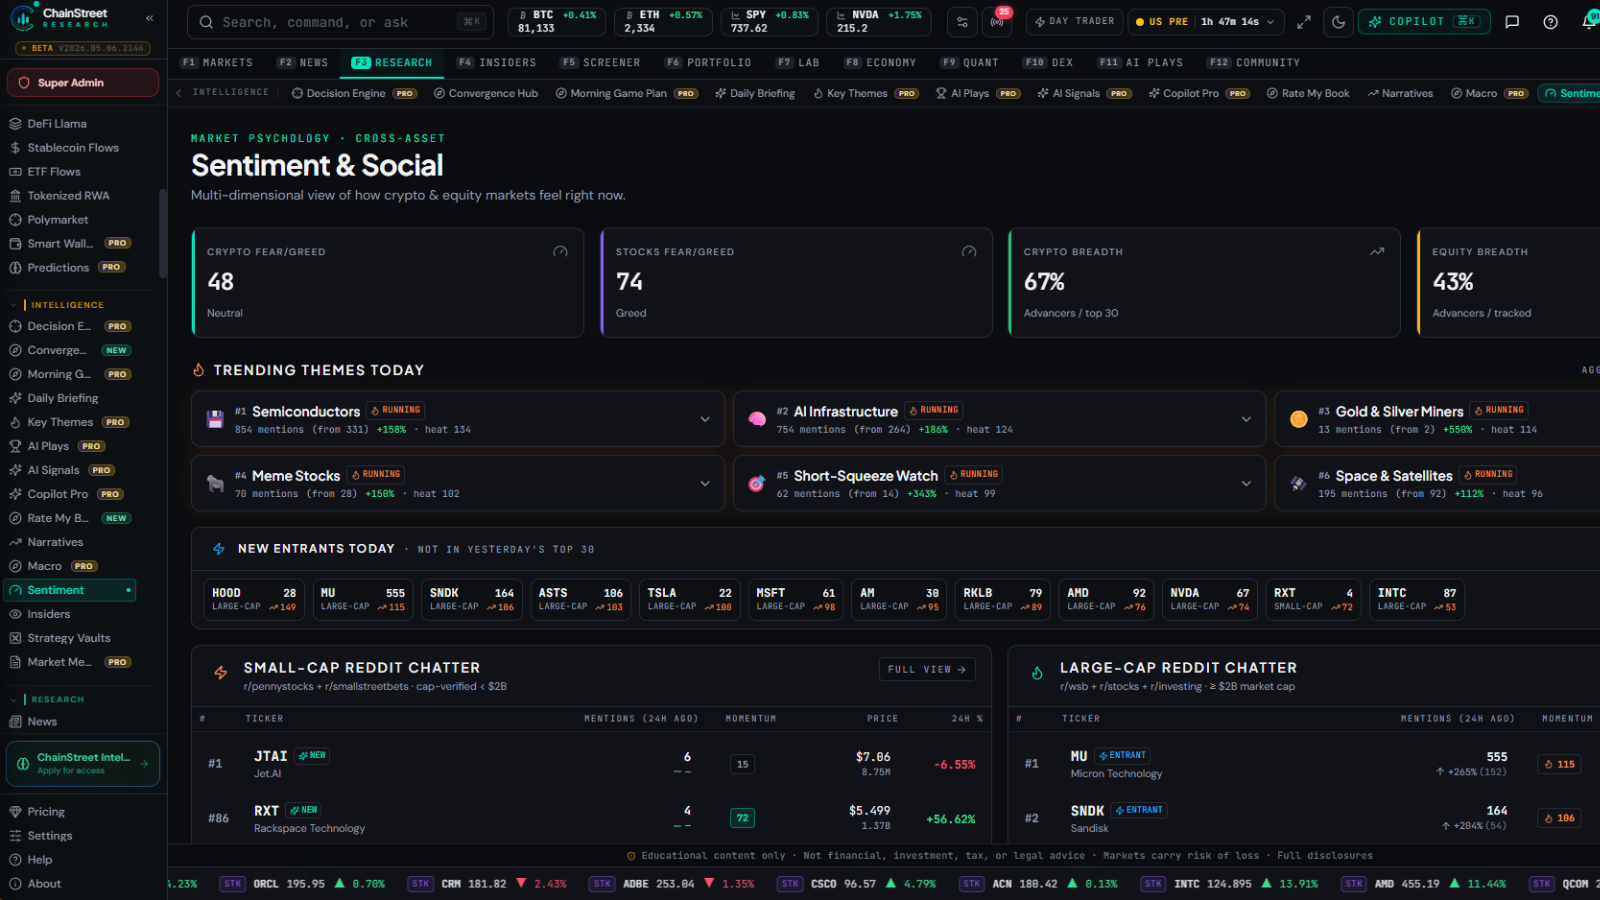Click the ChainStreet Research logo
Viewport: 1600px width, 900px height.
click(x=60, y=18)
